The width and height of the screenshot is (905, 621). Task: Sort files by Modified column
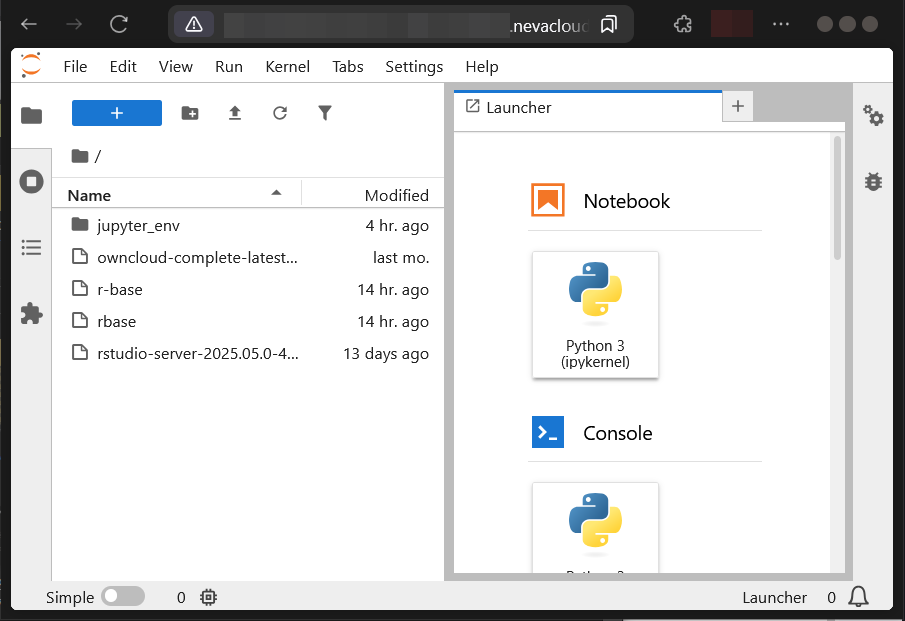[373, 195]
